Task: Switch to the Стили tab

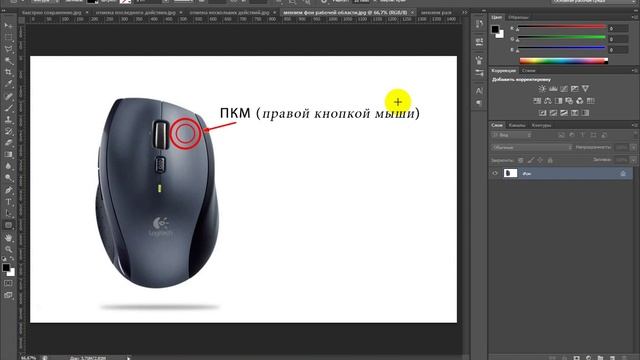Action: (x=528, y=71)
